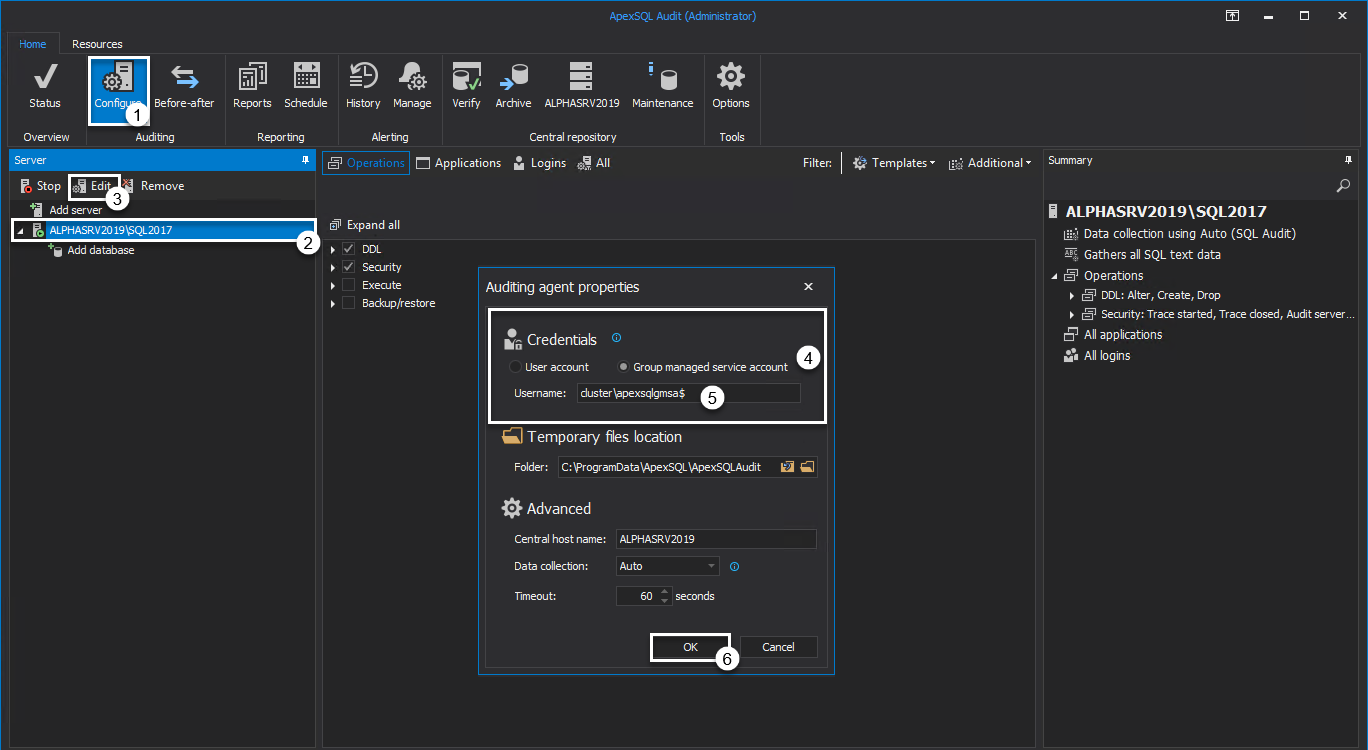Click the OK button in agent properties
The height and width of the screenshot is (750, 1368).
[x=690, y=647]
